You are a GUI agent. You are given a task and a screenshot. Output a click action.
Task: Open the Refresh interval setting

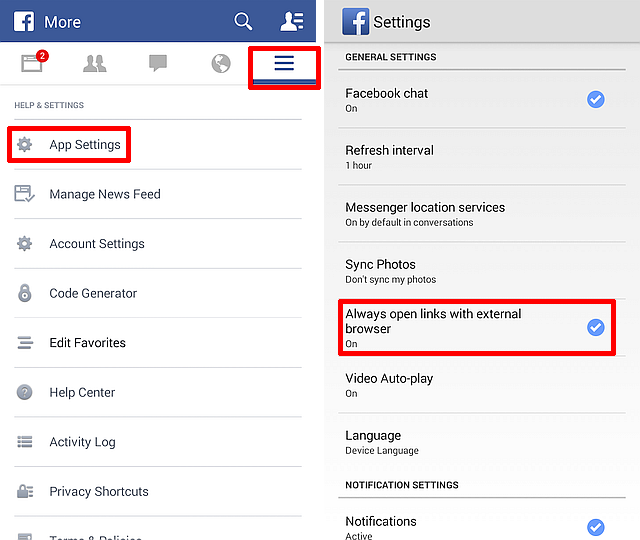point(482,157)
